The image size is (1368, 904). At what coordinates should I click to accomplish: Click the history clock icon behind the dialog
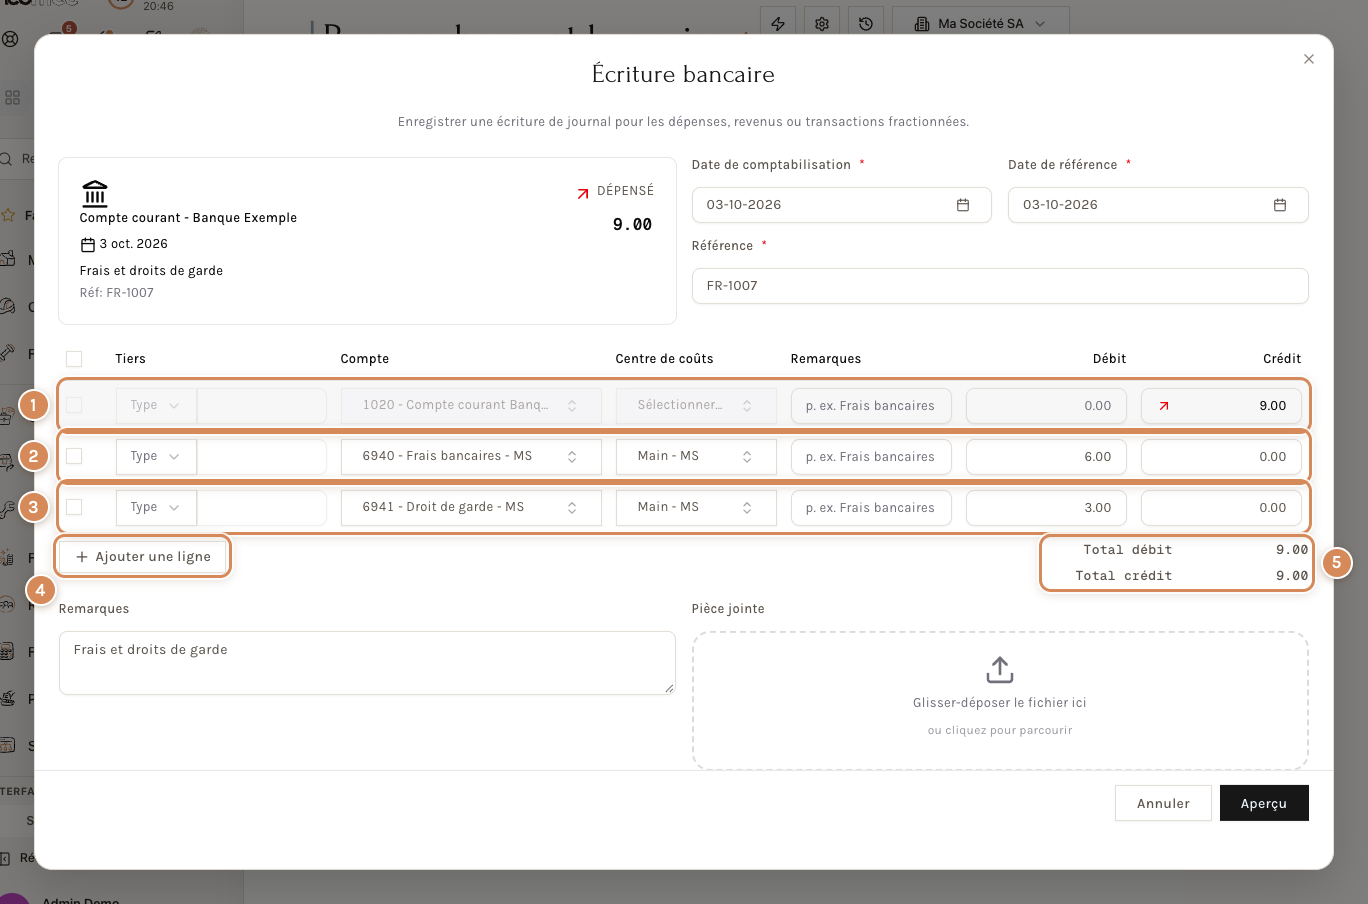(866, 23)
